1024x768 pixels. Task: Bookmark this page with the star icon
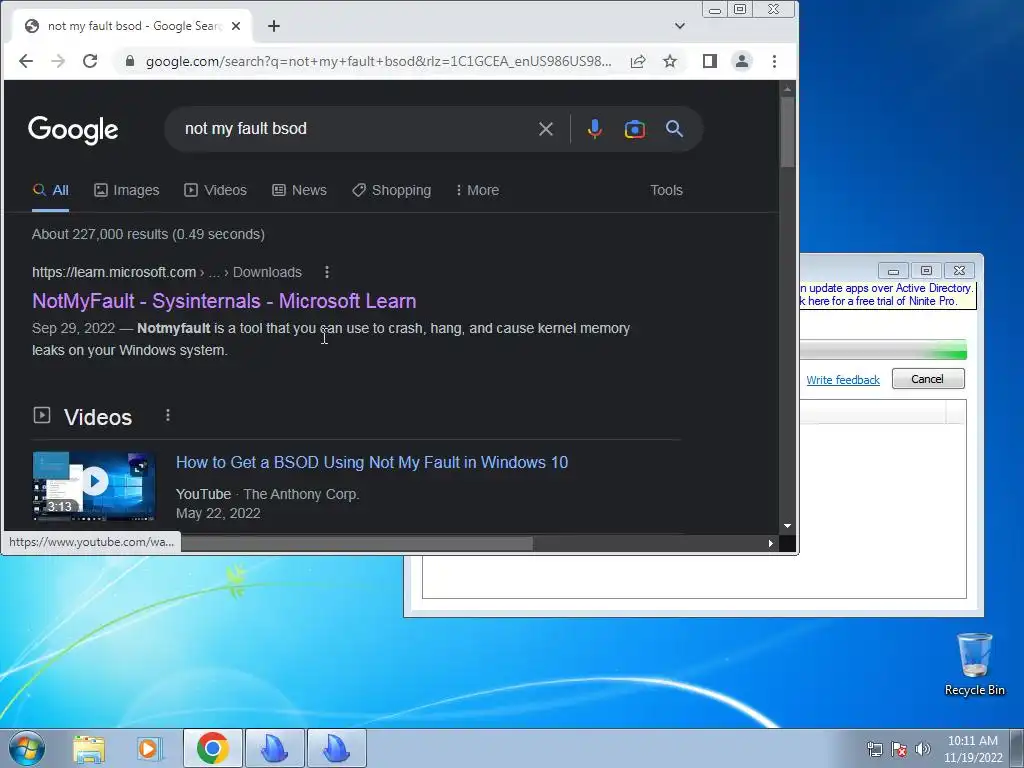coord(670,61)
